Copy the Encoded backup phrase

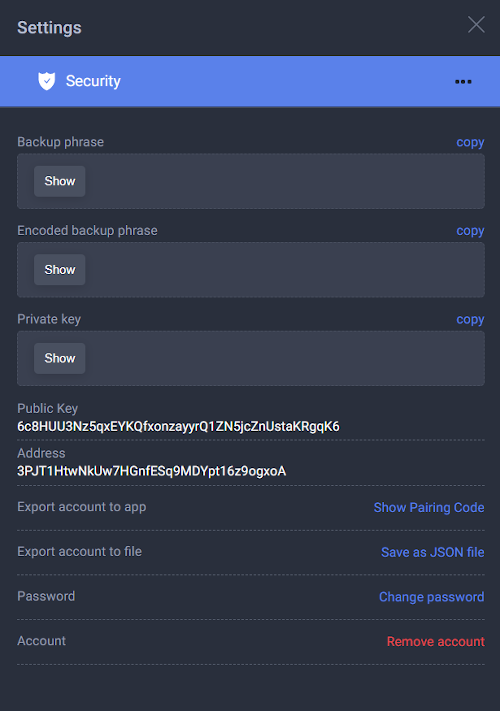point(470,231)
